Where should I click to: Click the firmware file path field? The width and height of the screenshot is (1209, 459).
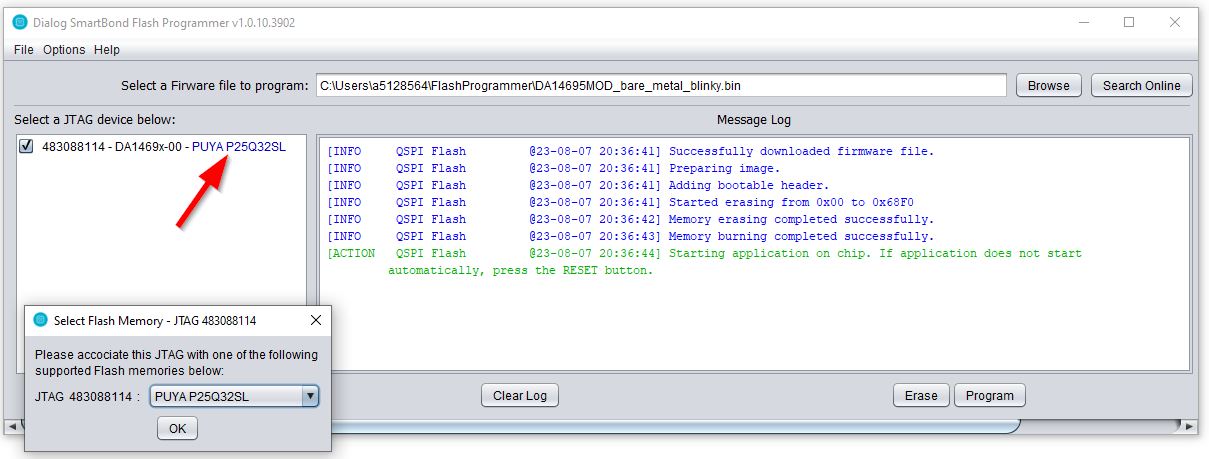(x=661, y=85)
